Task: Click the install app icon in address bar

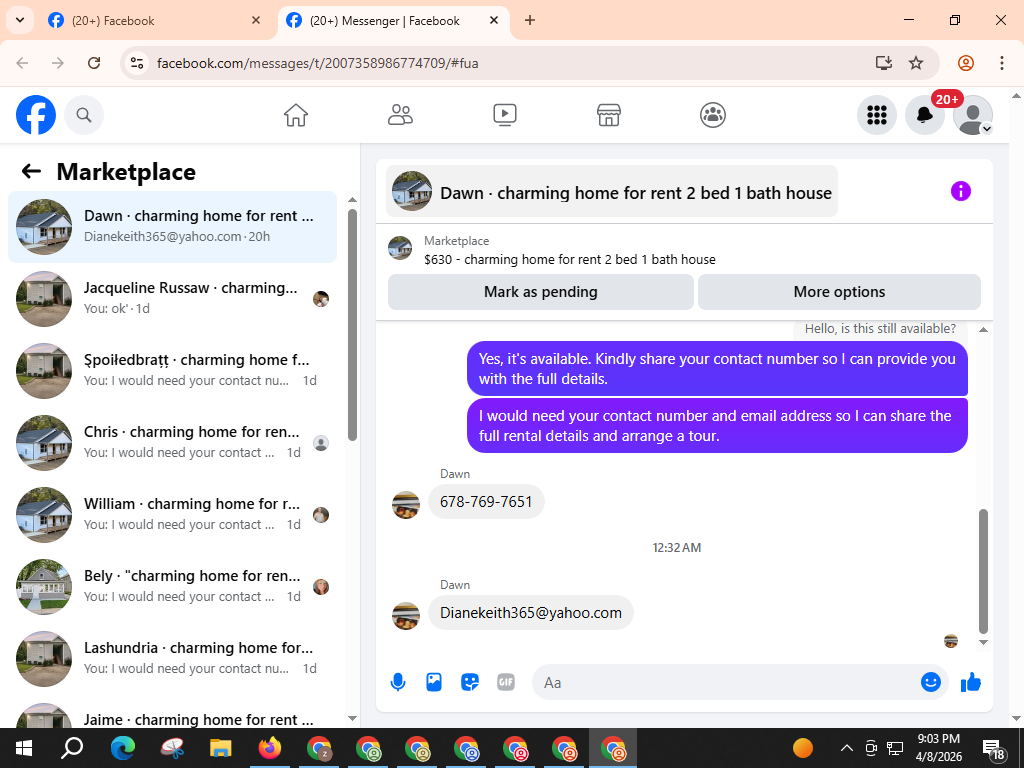Action: [x=884, y=63]
